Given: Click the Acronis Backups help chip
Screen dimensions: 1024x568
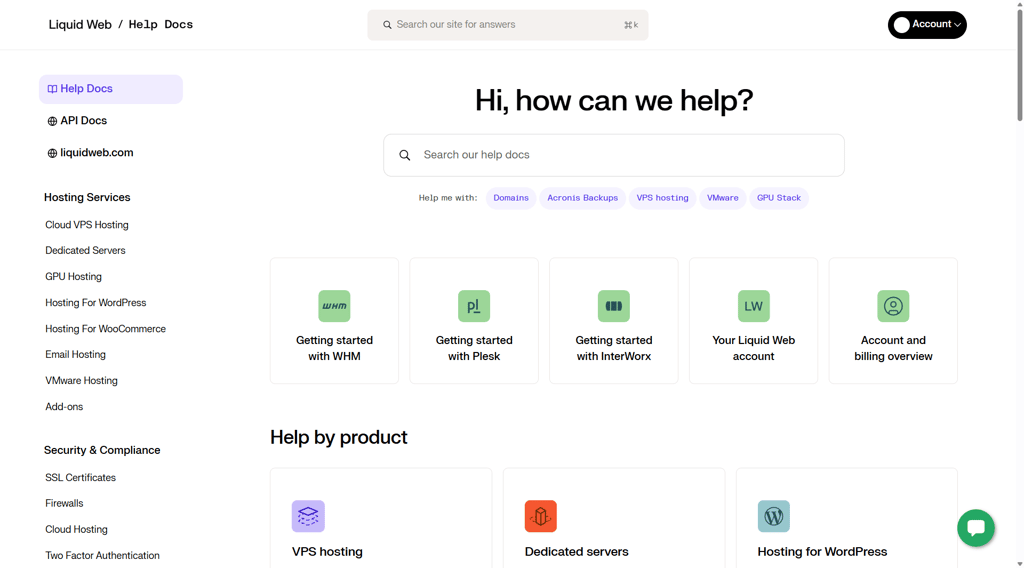Looking at the screenshot, I should (x=583, y=198).
